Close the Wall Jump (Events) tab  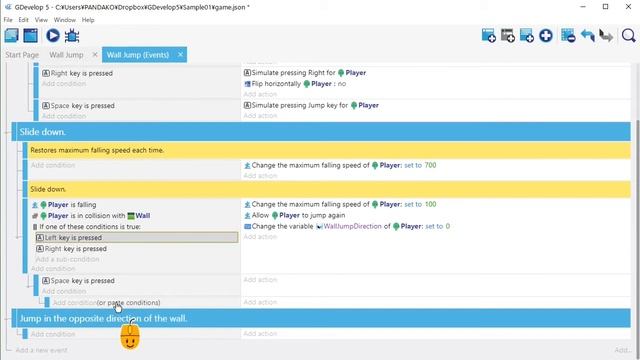(180, 54)
